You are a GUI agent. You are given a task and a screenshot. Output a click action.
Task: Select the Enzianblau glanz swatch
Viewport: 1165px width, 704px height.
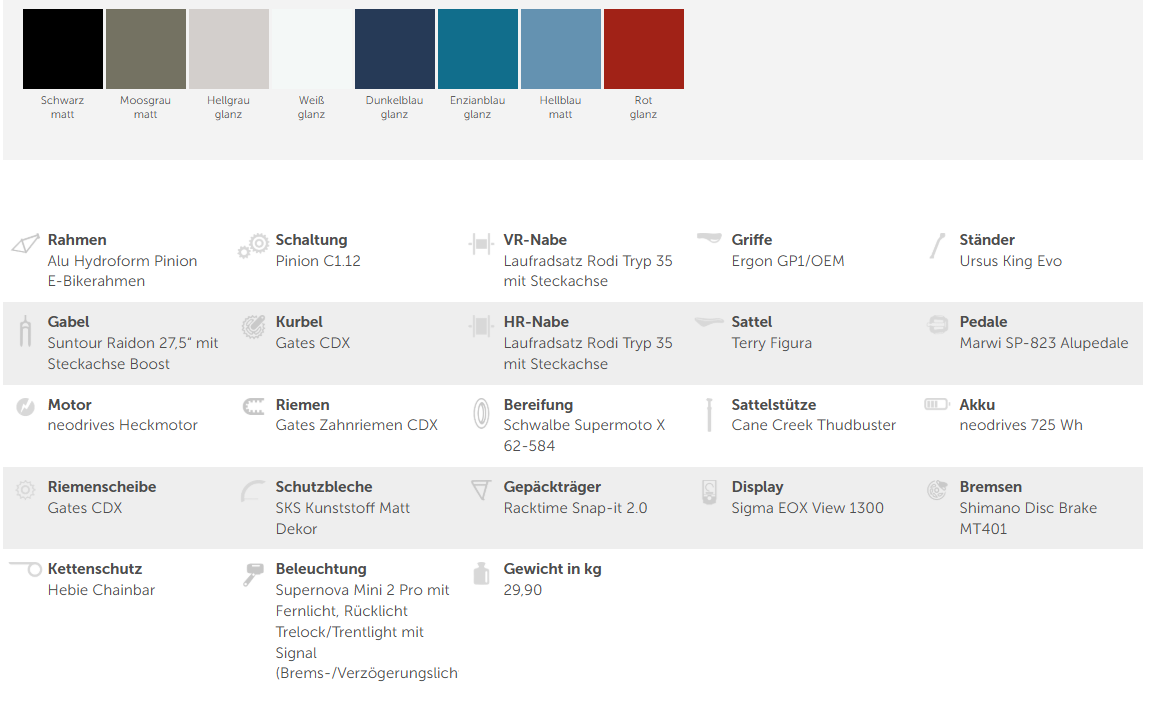478,49
